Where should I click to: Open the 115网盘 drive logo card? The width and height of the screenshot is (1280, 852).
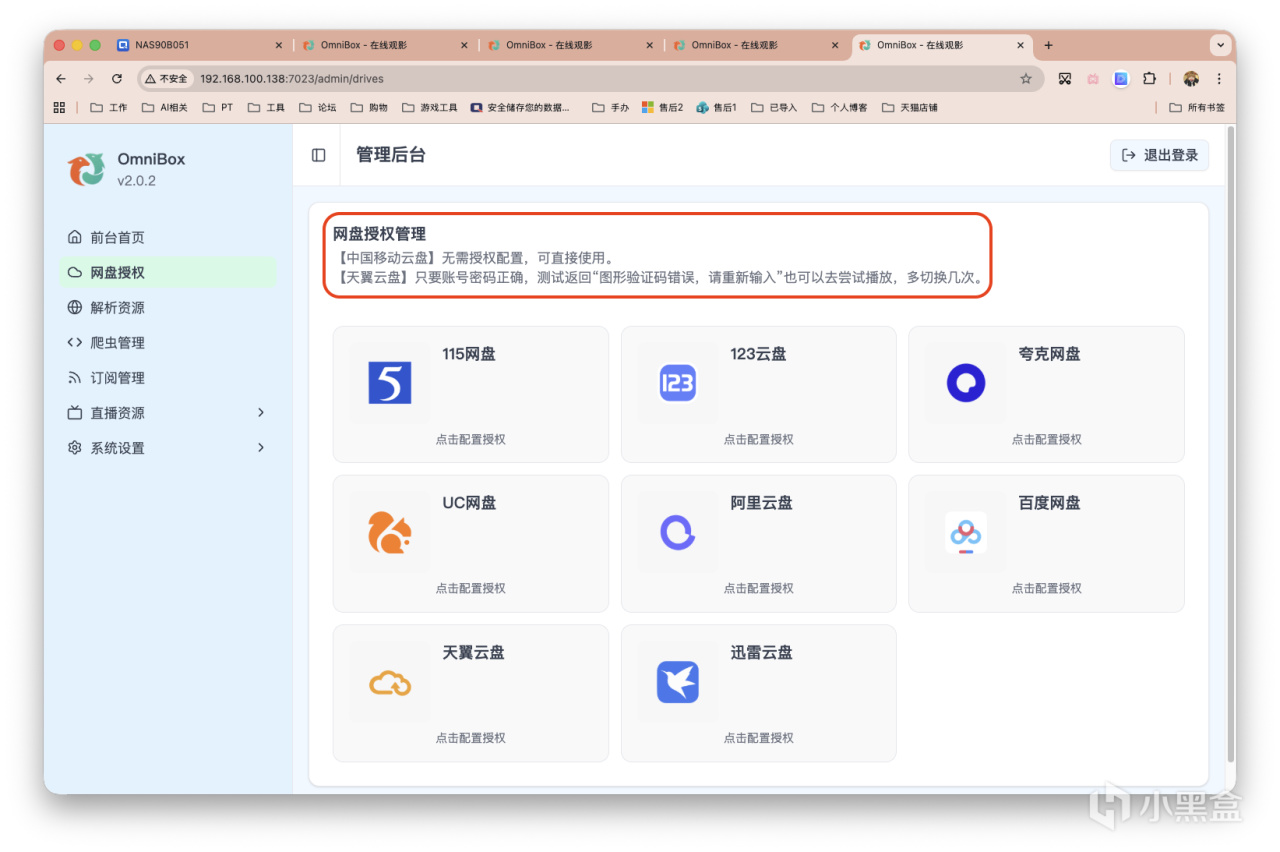pyautogui.click(x=470, y=394)
